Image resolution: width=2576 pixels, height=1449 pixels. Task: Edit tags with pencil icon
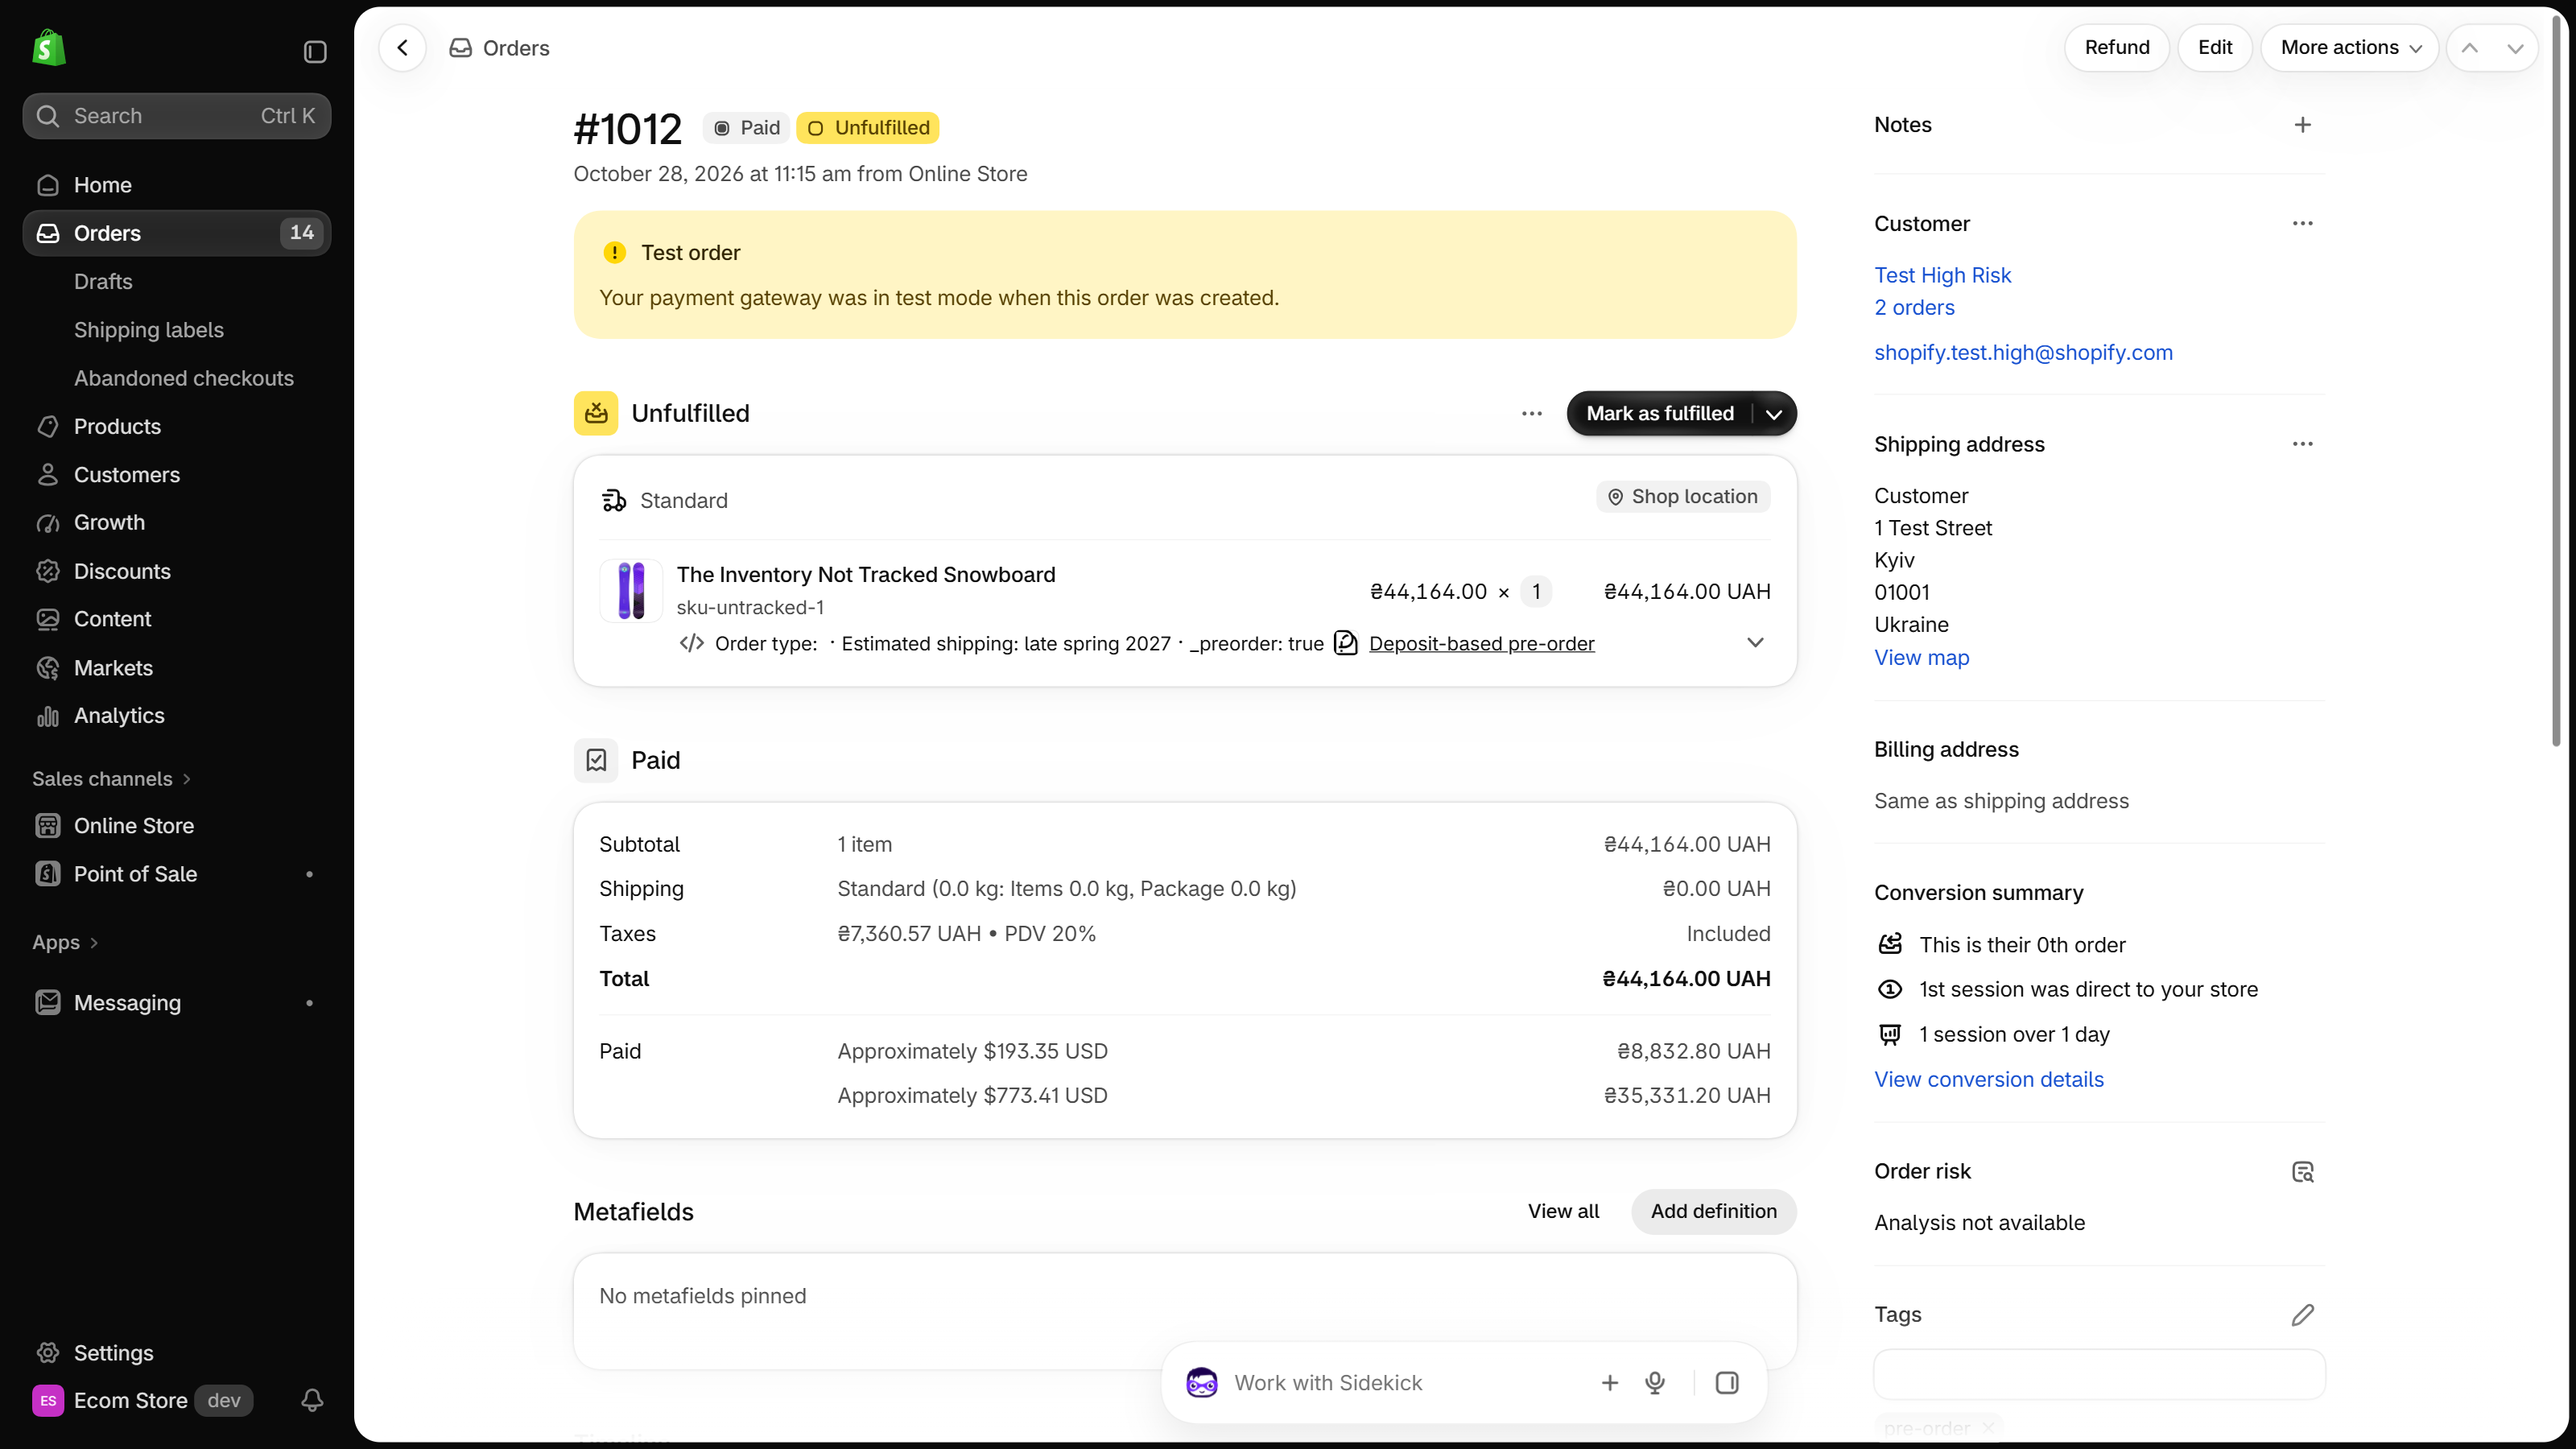[x=2302, y=1314]
